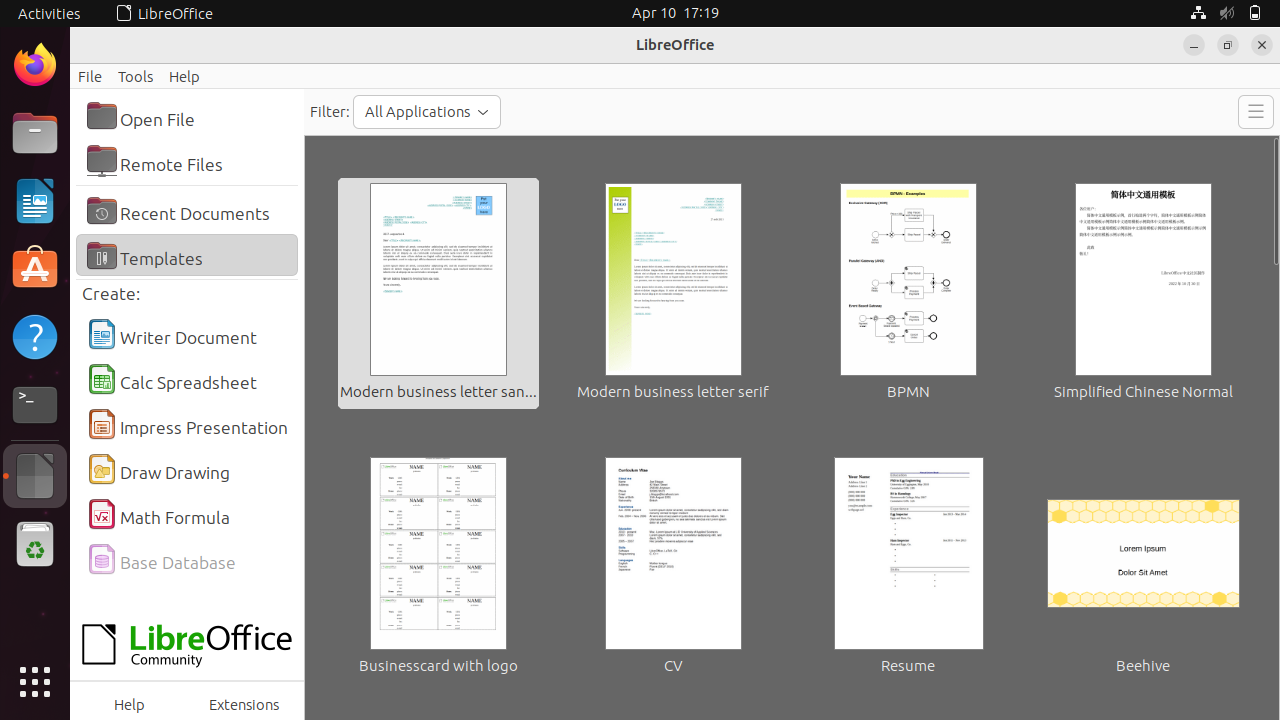The width and height of the screenshot is (1280, 720).
Task: Open the Tools menu
Action: click(135, 76)
